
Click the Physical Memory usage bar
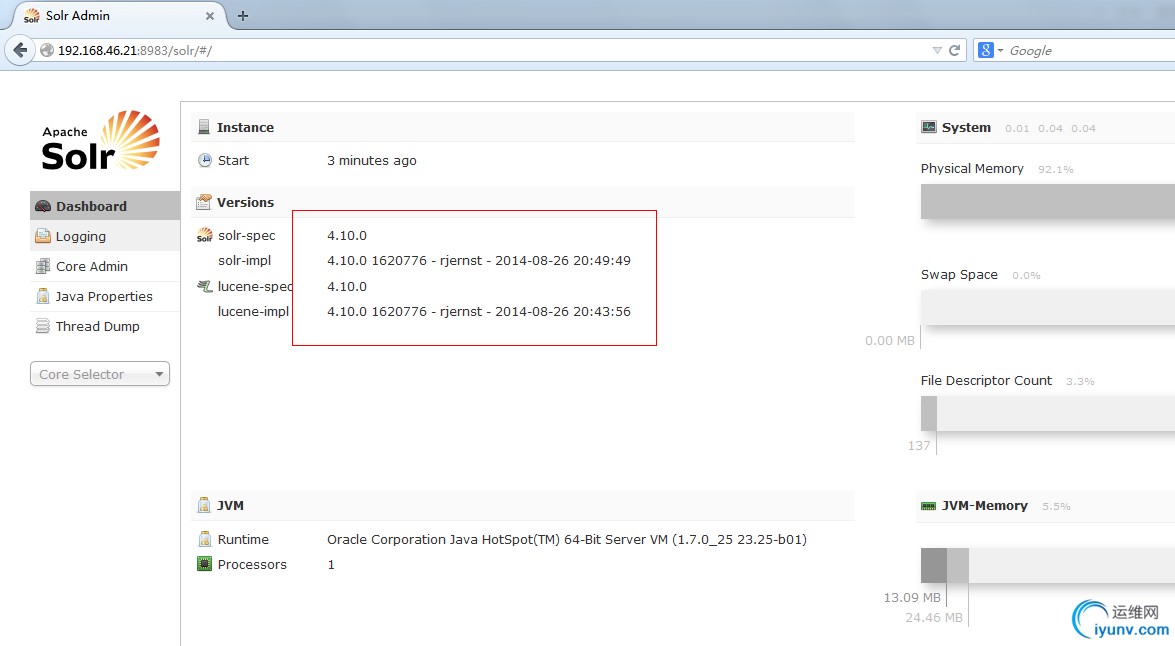coord(1048,202)
